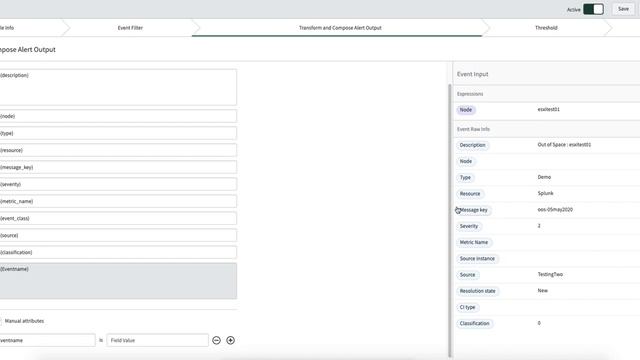Click the Eventname attribute name field
Viewport: 640px width, 360px height.
(47, 340)
